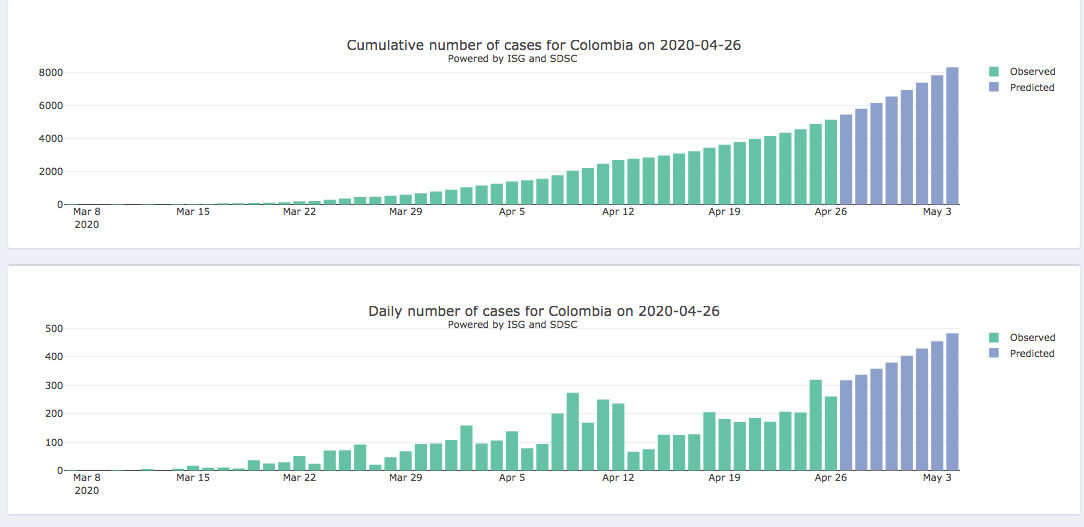
Task: Toggle Predicted series in daily chart legend
Action: pyautogui.click(x=1032, y=354)
